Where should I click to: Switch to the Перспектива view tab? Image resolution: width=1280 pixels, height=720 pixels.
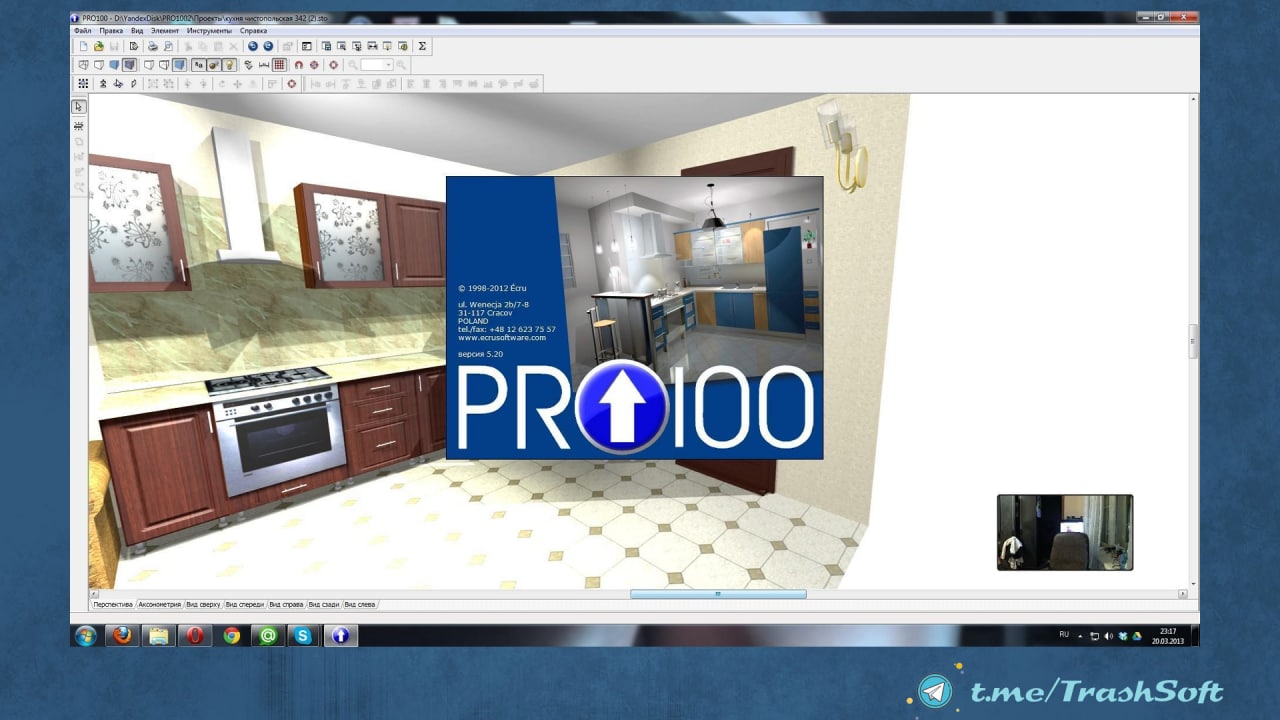pyautogui.click(x=112, y=605)
